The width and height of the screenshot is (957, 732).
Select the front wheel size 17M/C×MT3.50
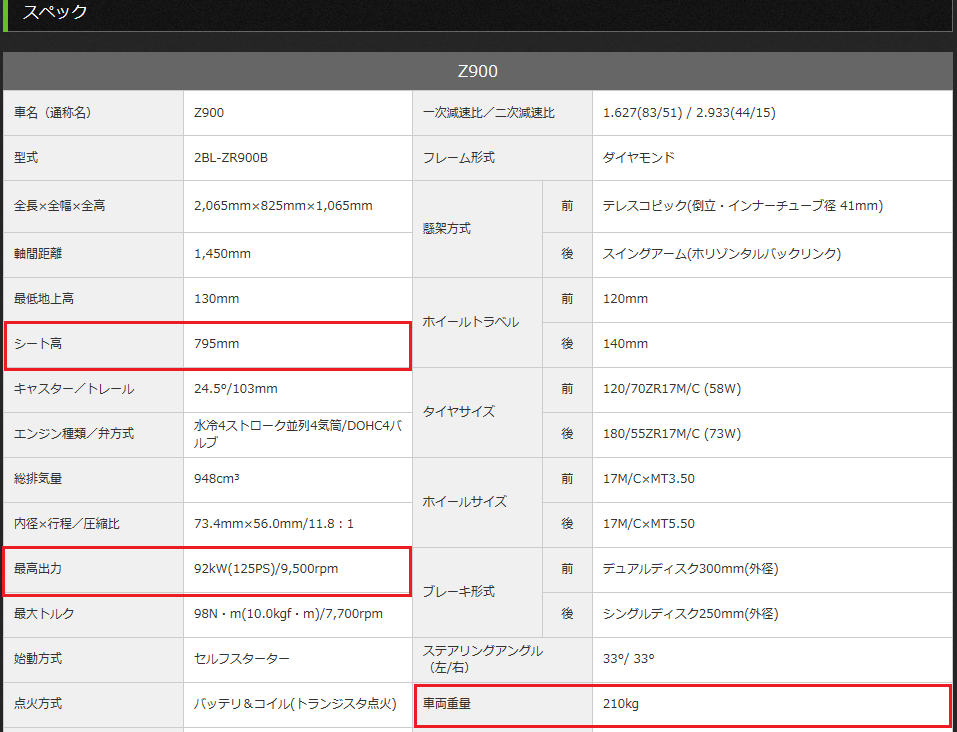(649, 479)
